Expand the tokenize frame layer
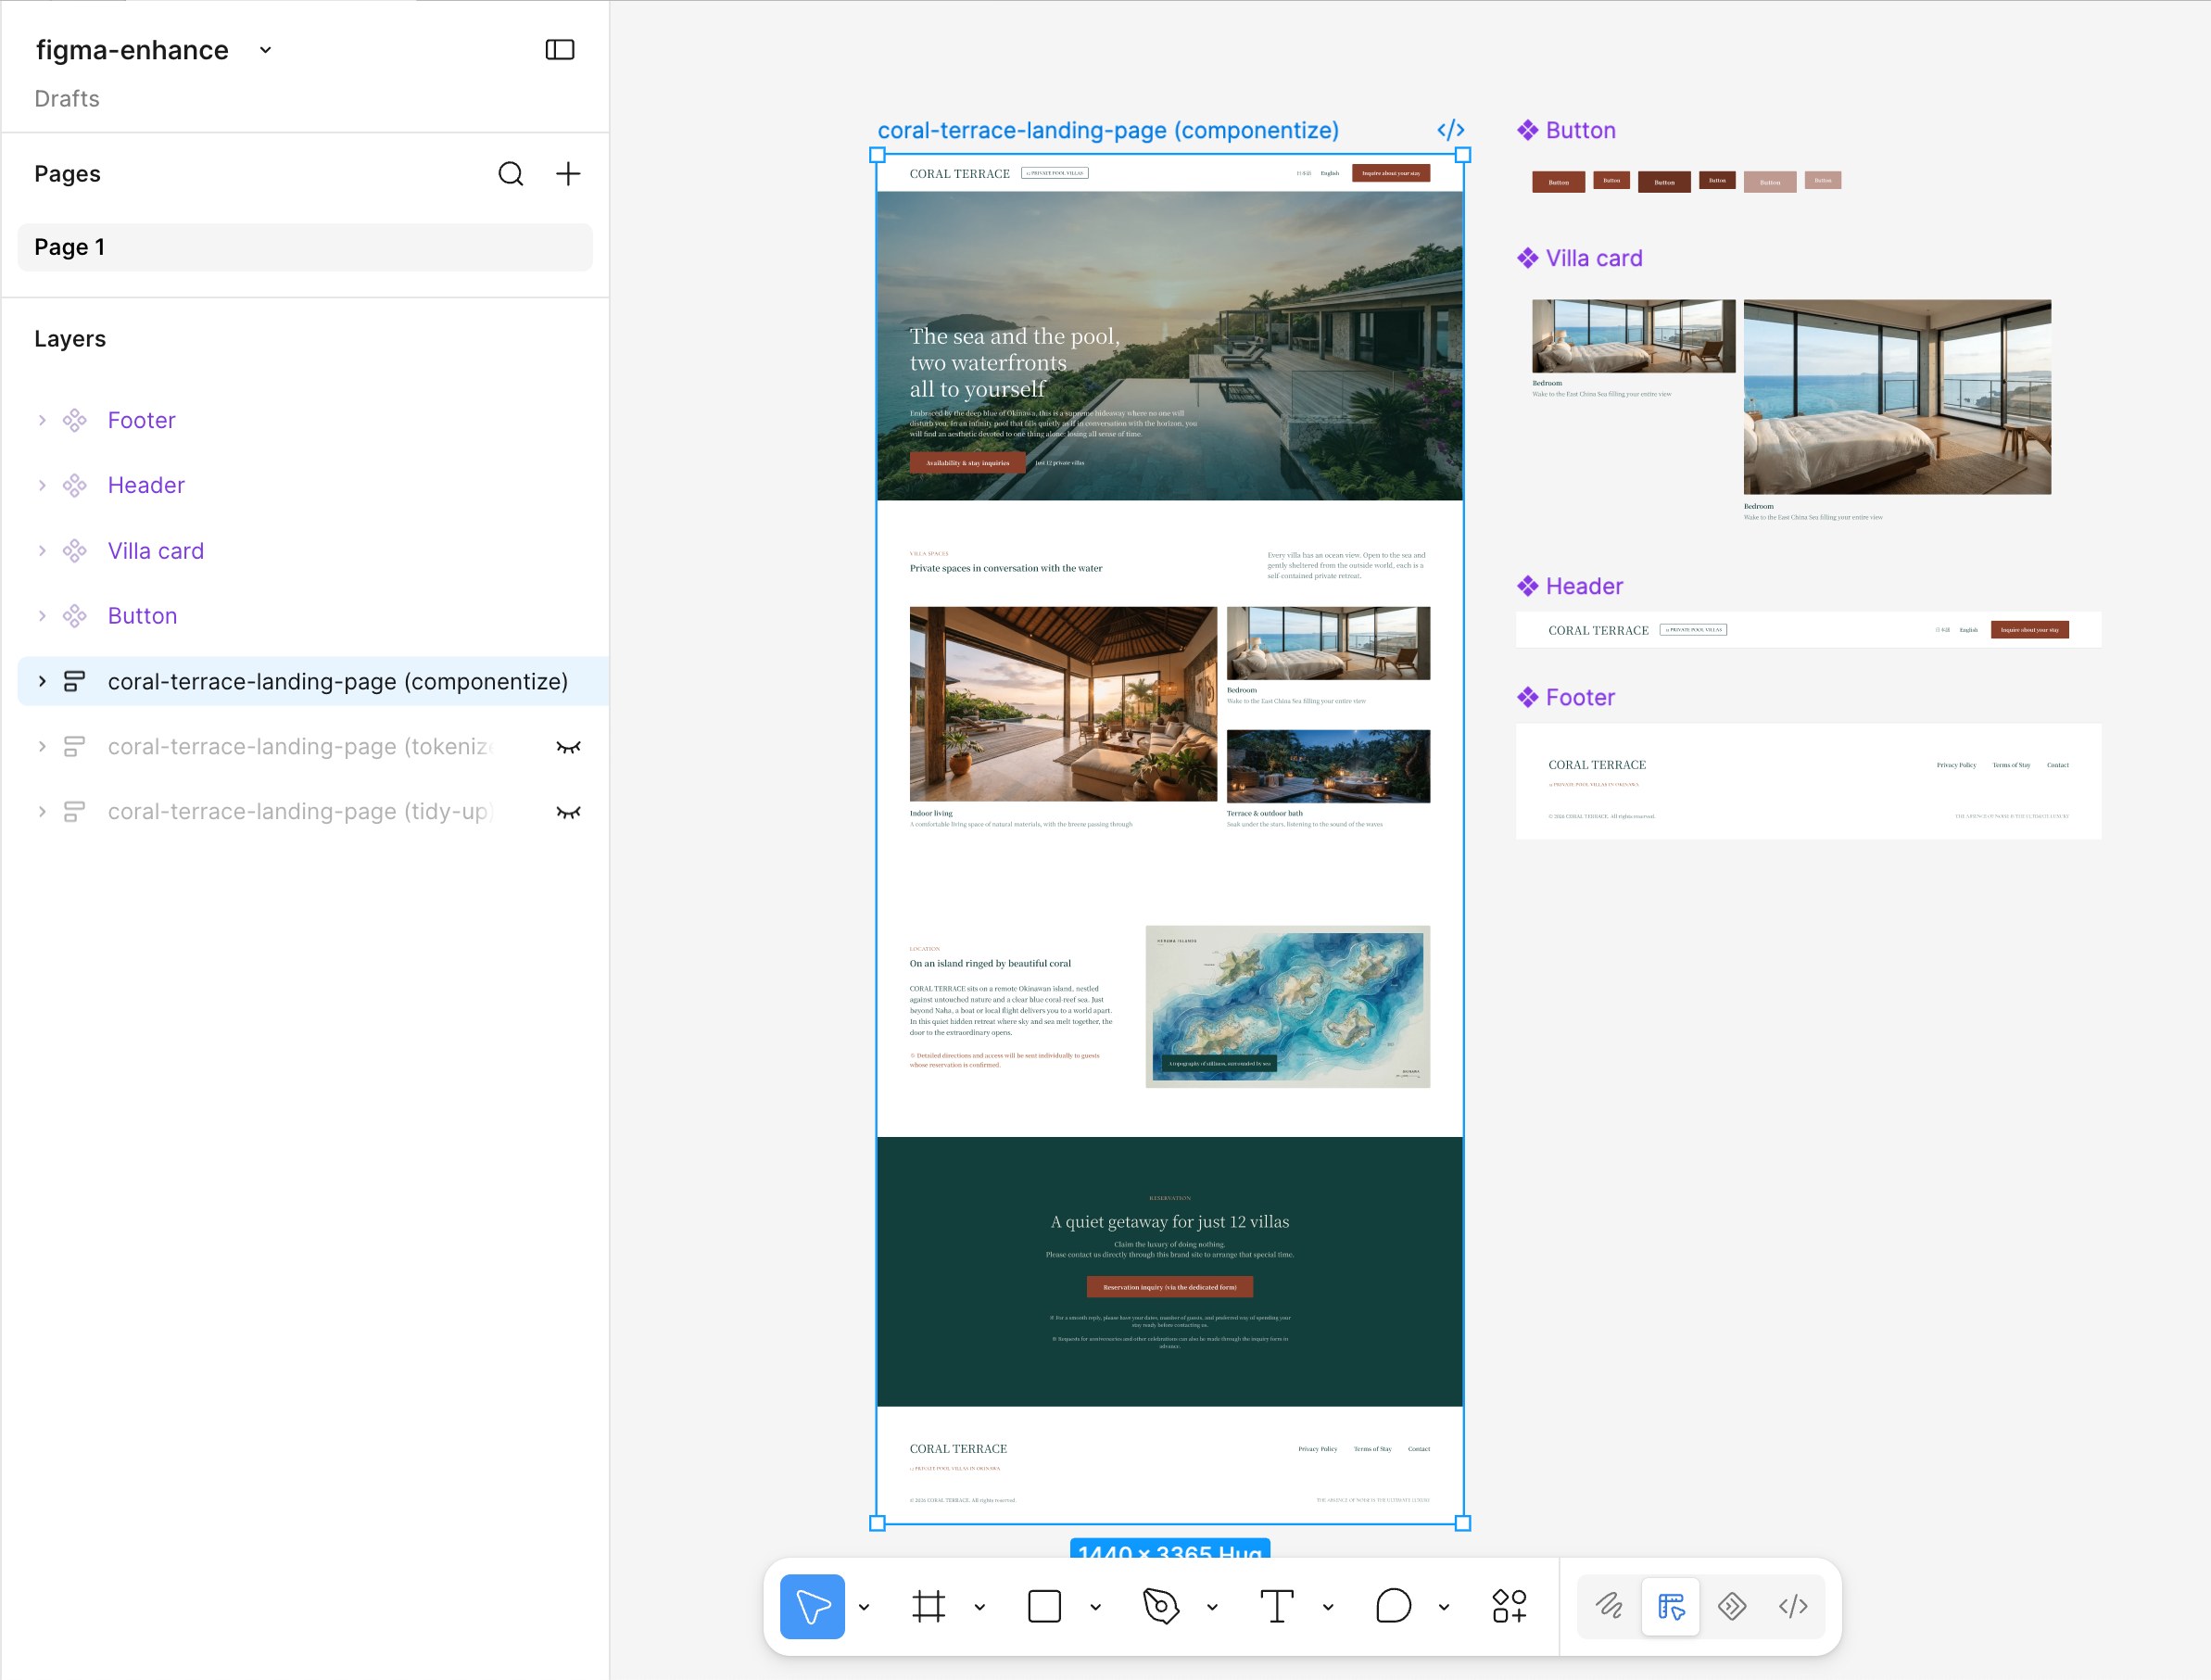 42,747
